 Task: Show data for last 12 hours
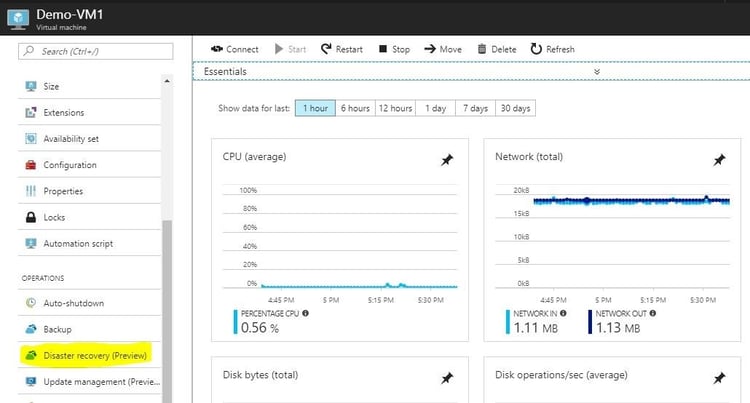pyautogui.click(x=396, y=108)
